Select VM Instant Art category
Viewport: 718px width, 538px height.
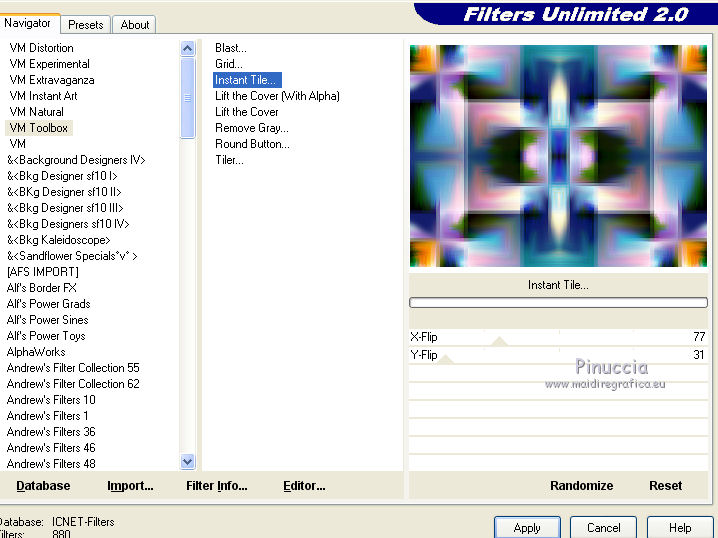point(44,96)
